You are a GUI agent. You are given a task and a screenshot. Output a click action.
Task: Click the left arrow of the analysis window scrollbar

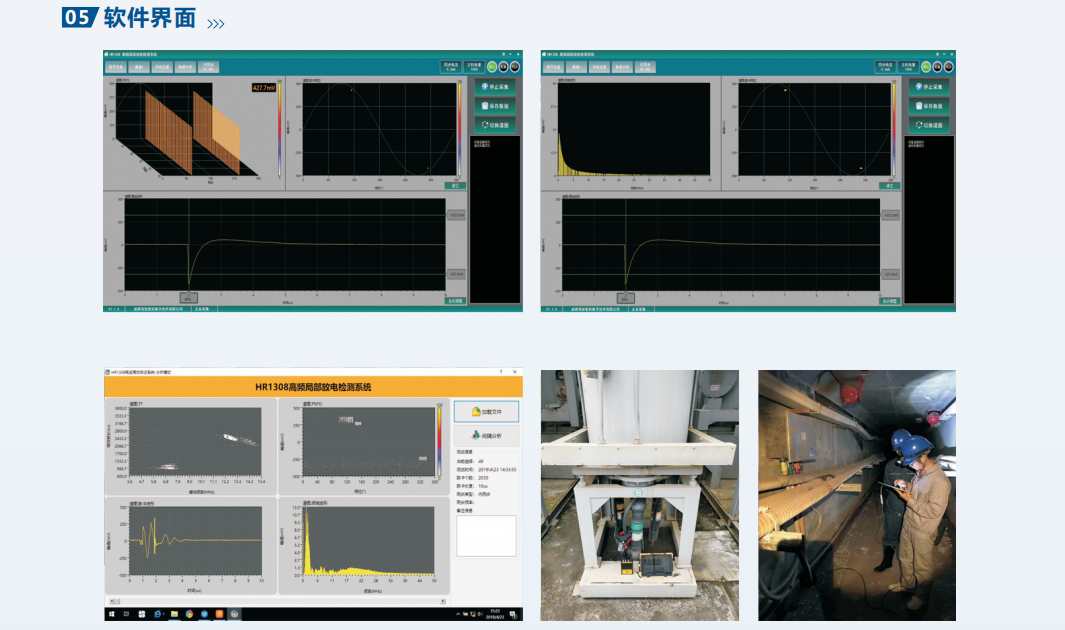tap(111, 601)
